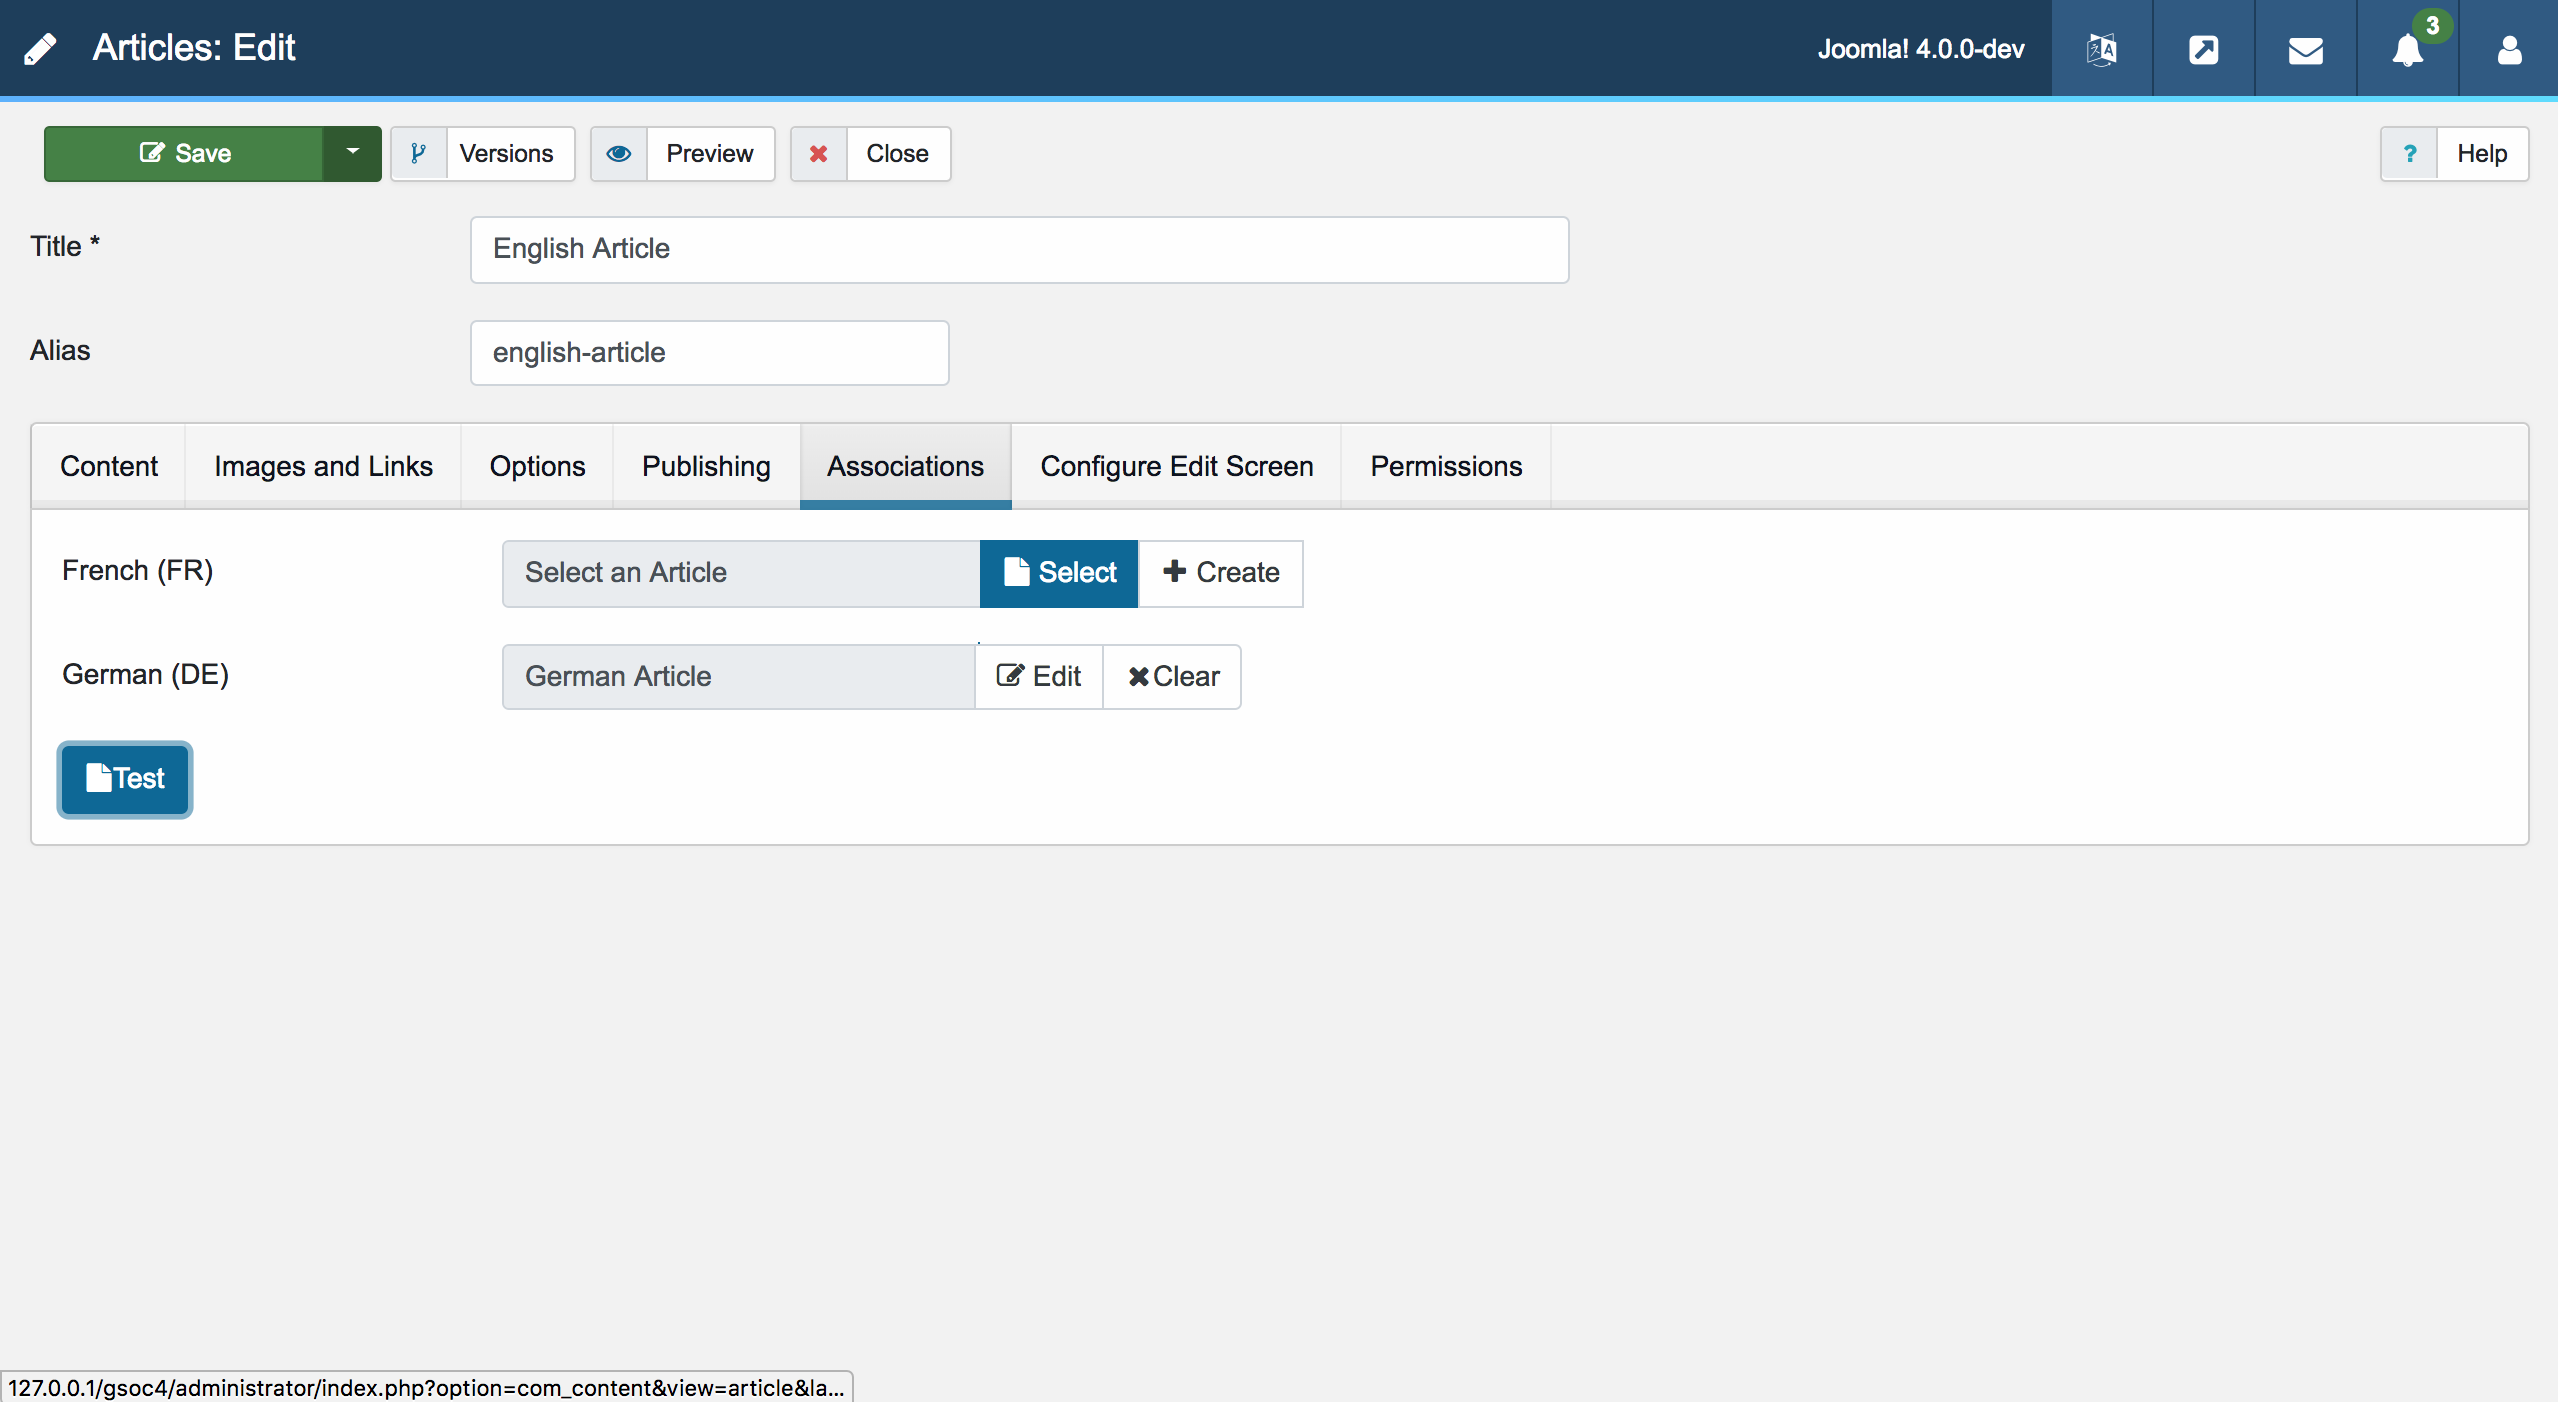
Task: Open notifications bell with badge 3
Action: point(2408,49)
